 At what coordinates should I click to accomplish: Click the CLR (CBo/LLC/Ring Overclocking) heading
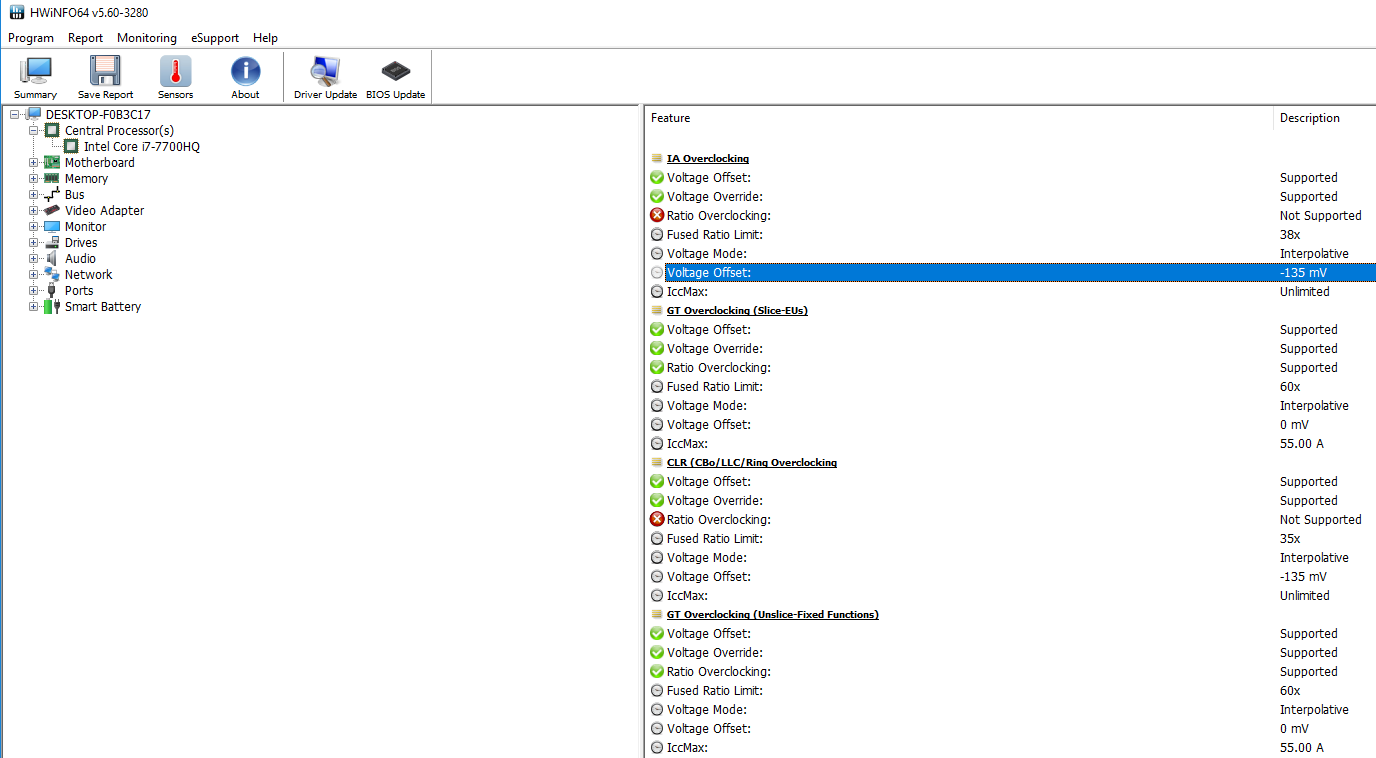click(752, 462)
